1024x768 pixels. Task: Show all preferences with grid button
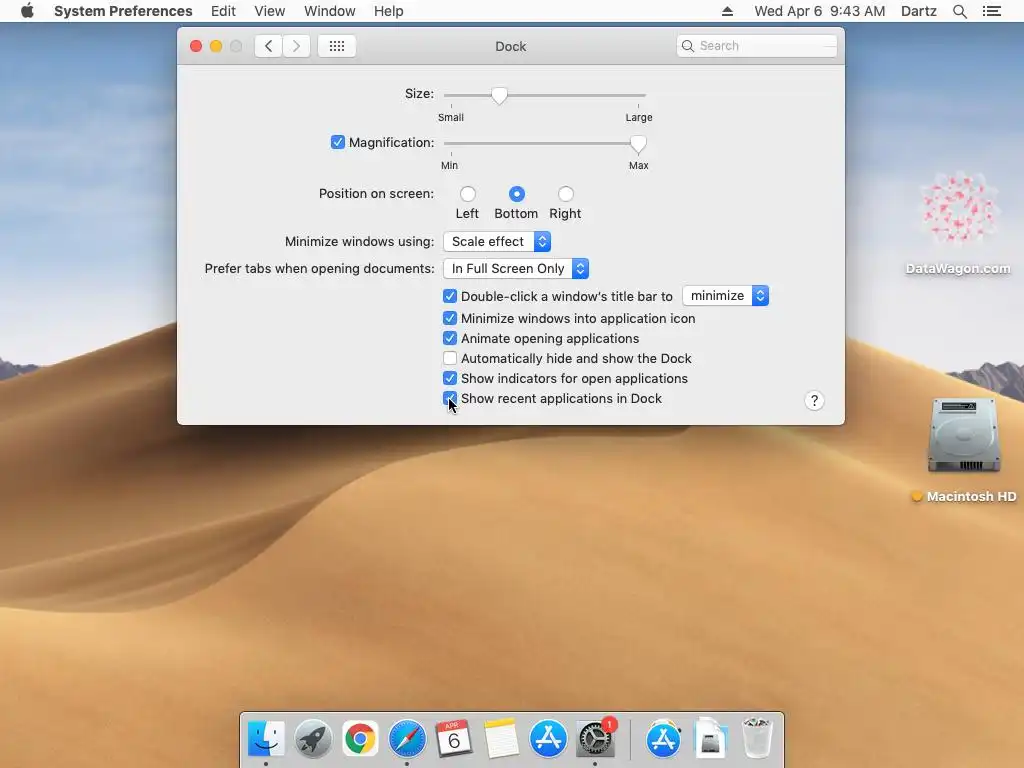pos(337,46)
